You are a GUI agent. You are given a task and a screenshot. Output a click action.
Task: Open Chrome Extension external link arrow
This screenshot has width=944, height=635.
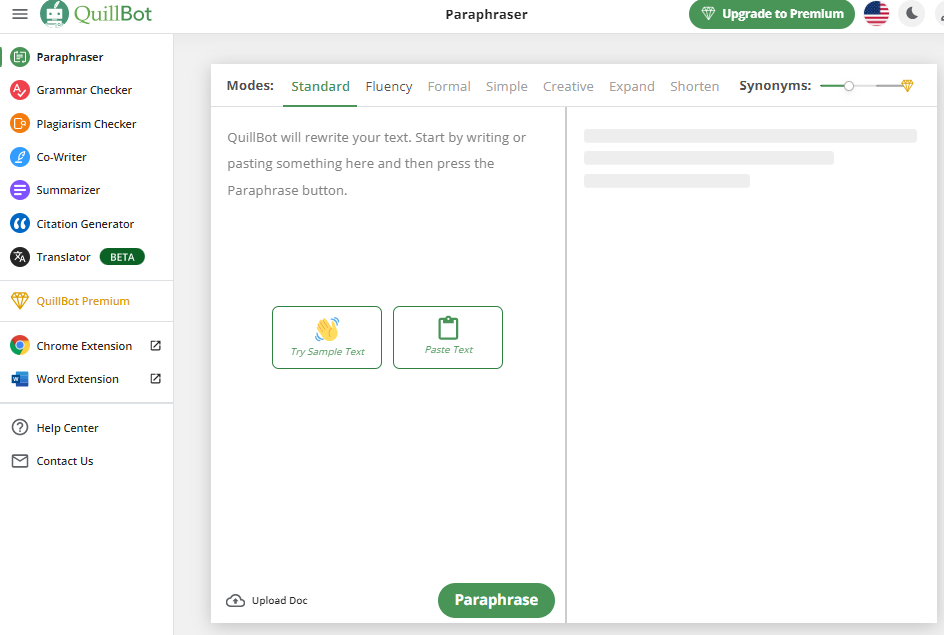point(155,345)
